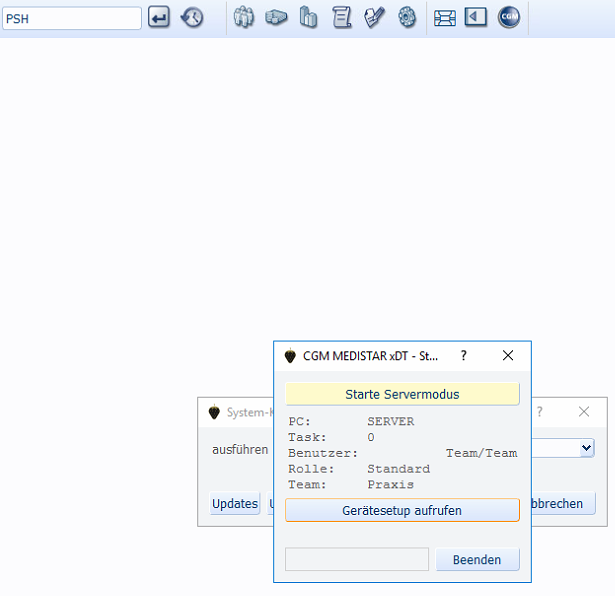
Task: Click the round CGM logo icon
Action: [509, 18]
